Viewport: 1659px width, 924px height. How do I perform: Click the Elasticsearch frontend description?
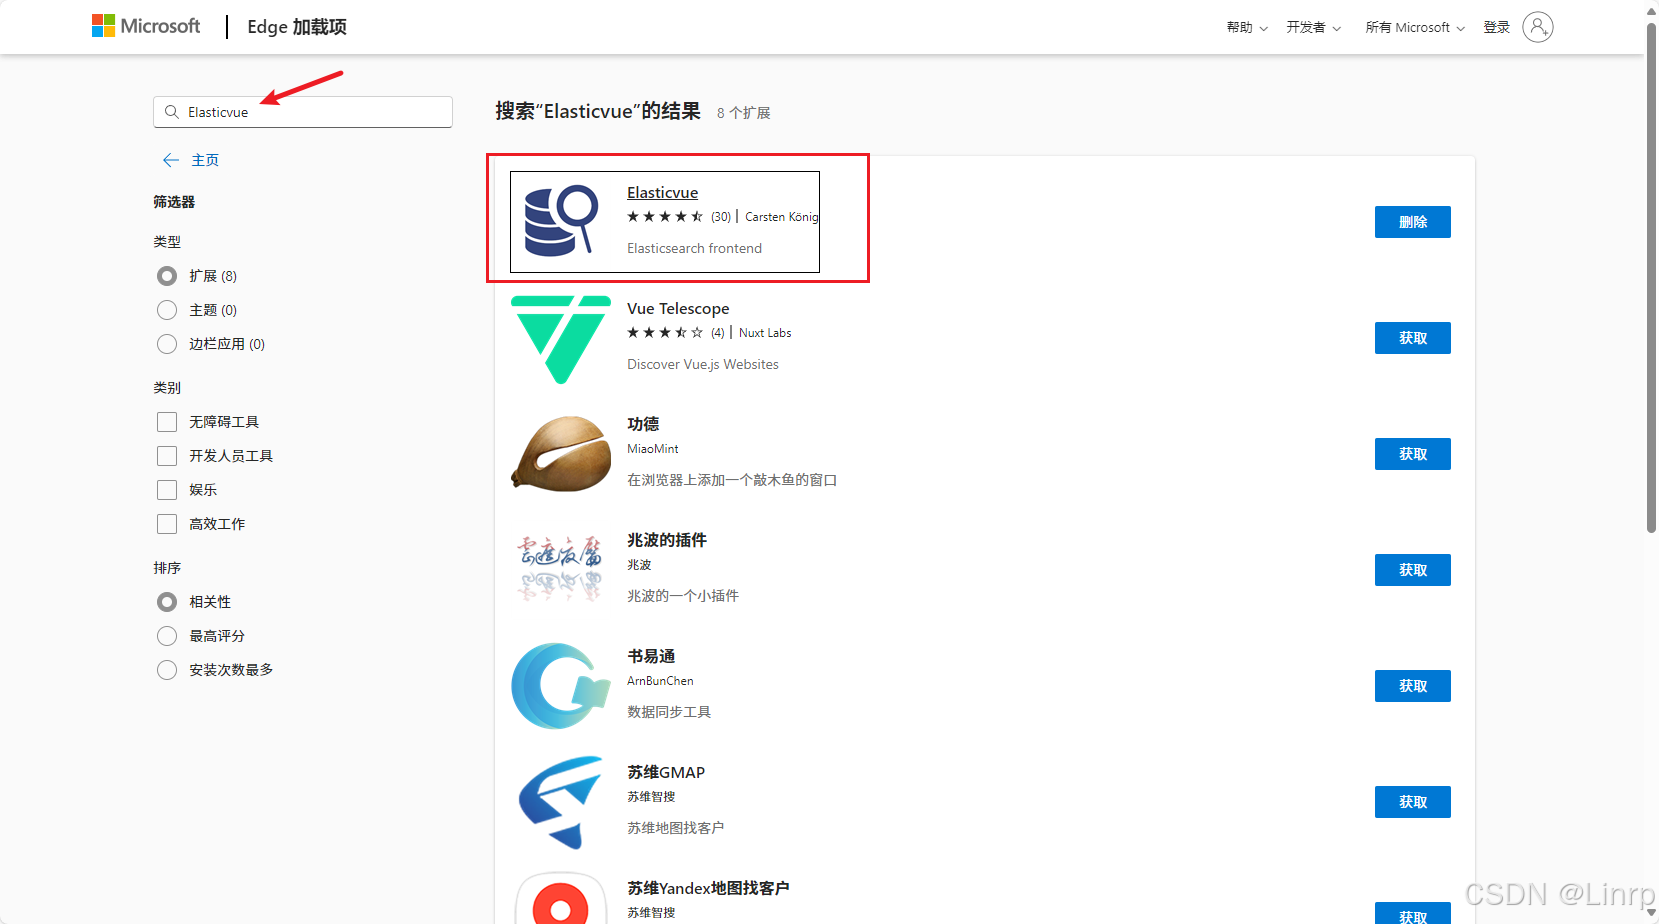coord(694,248)
